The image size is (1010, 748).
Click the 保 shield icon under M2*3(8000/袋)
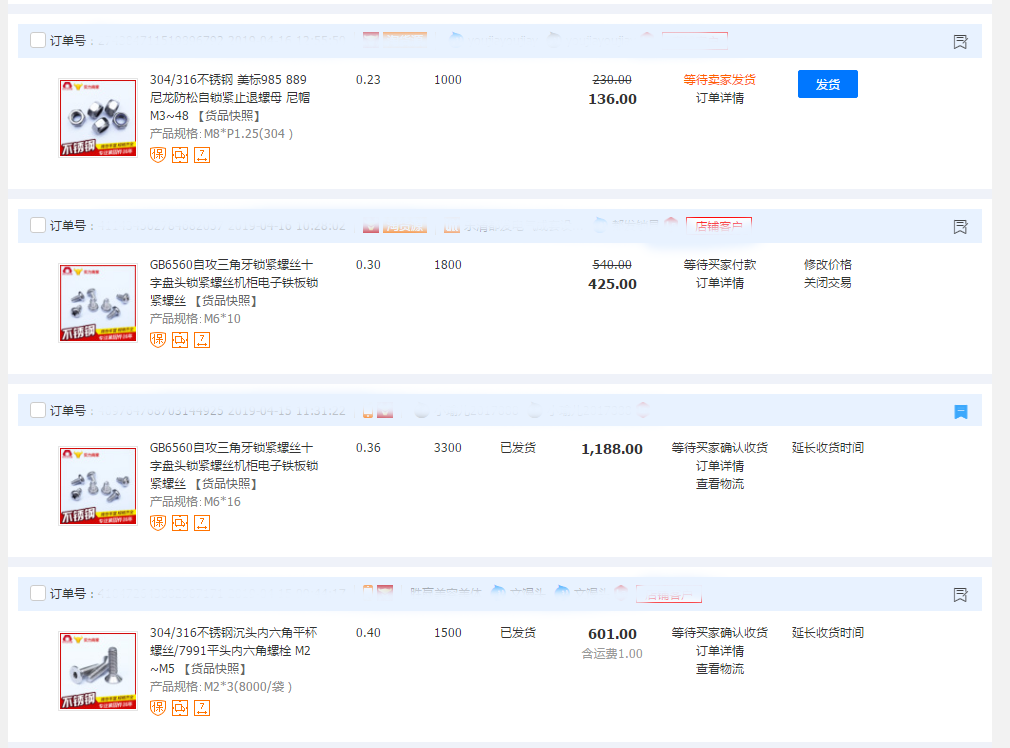(158, 708)
